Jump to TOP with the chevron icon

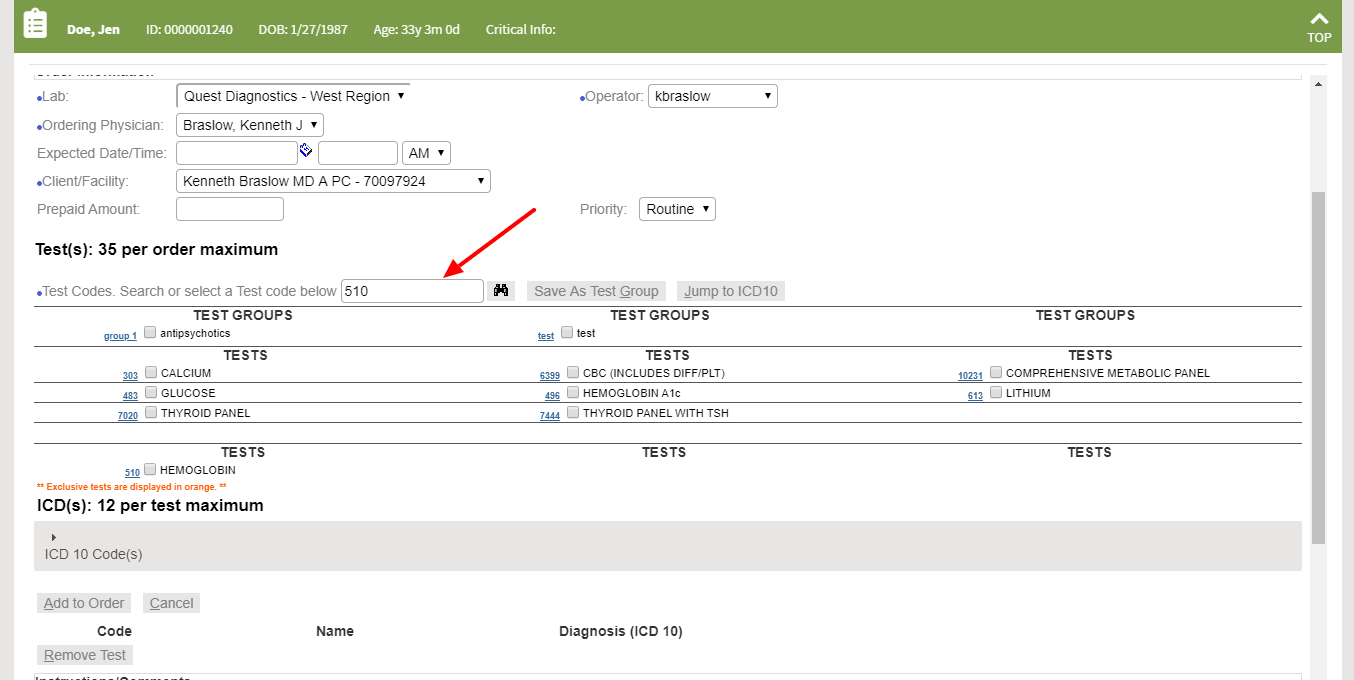point(1319,27)
